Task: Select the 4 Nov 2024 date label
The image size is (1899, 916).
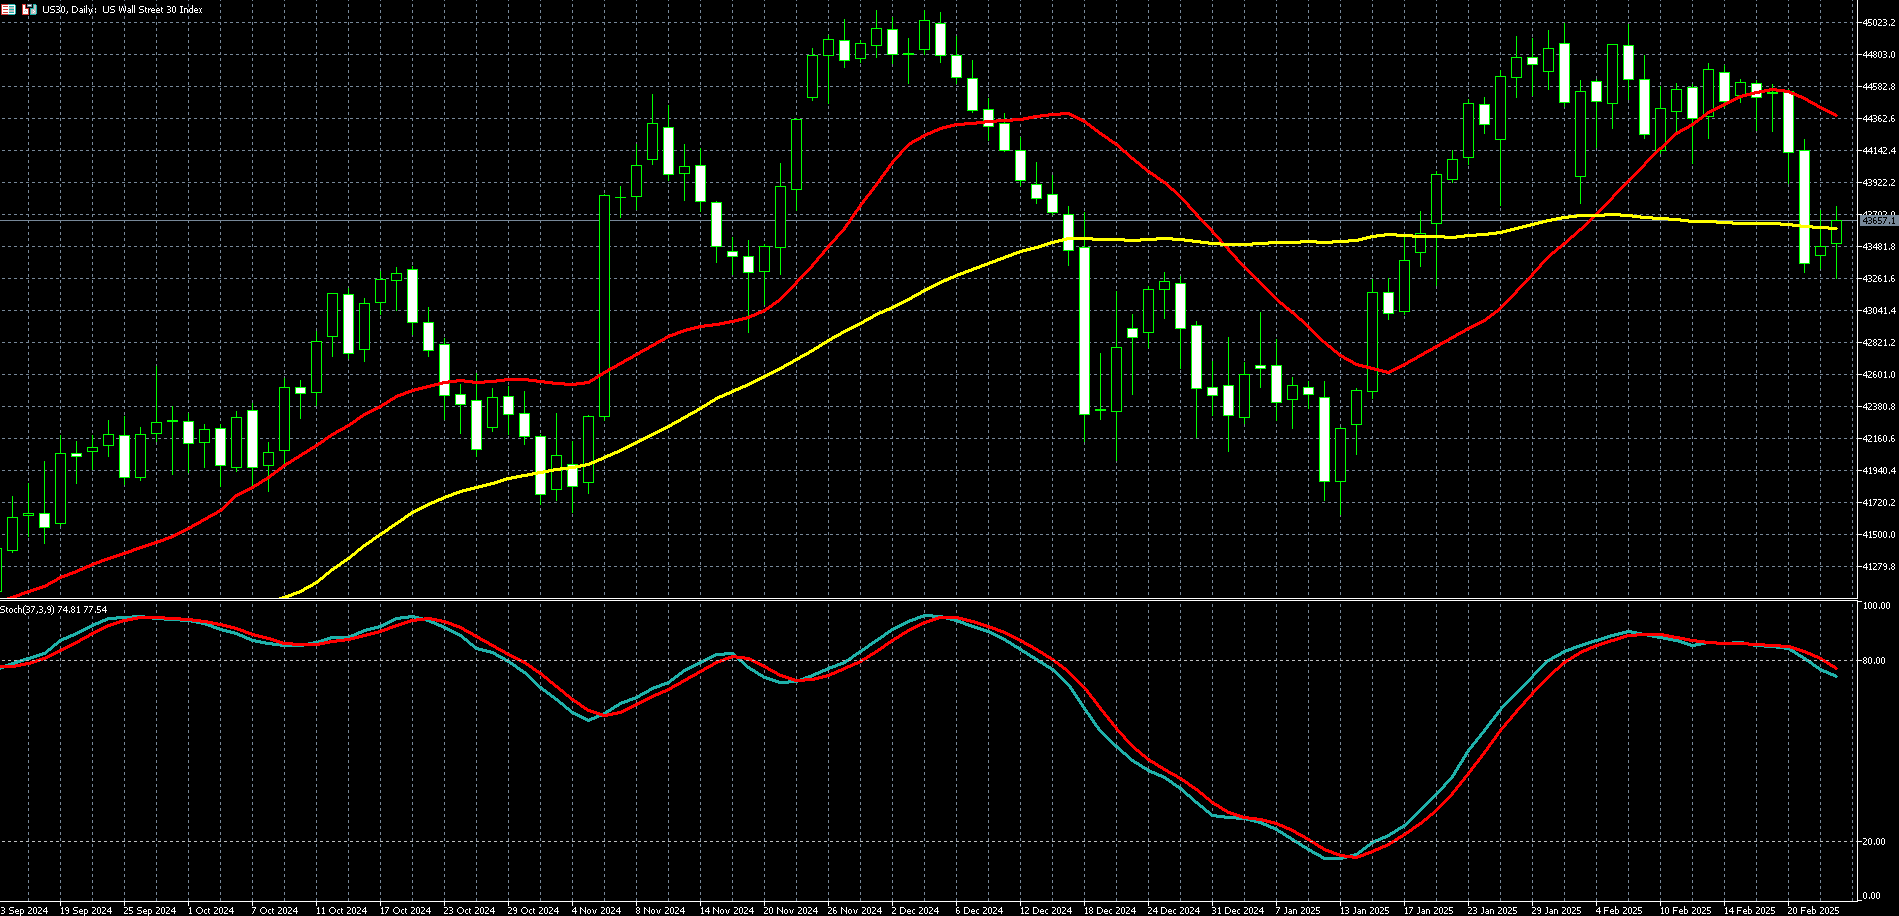Action: [x=597, y=910]
